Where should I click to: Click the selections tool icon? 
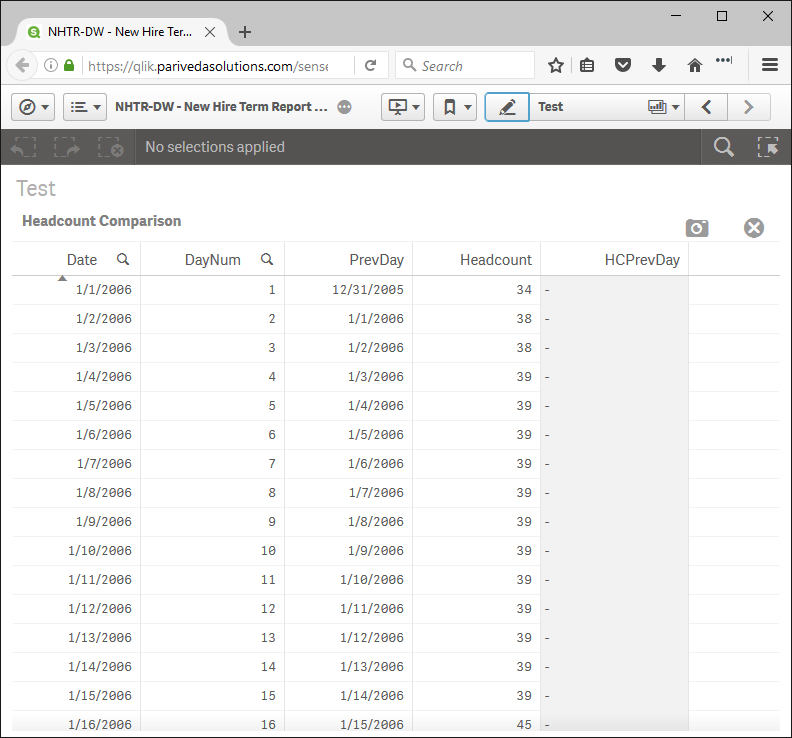[x=767, y=147]
